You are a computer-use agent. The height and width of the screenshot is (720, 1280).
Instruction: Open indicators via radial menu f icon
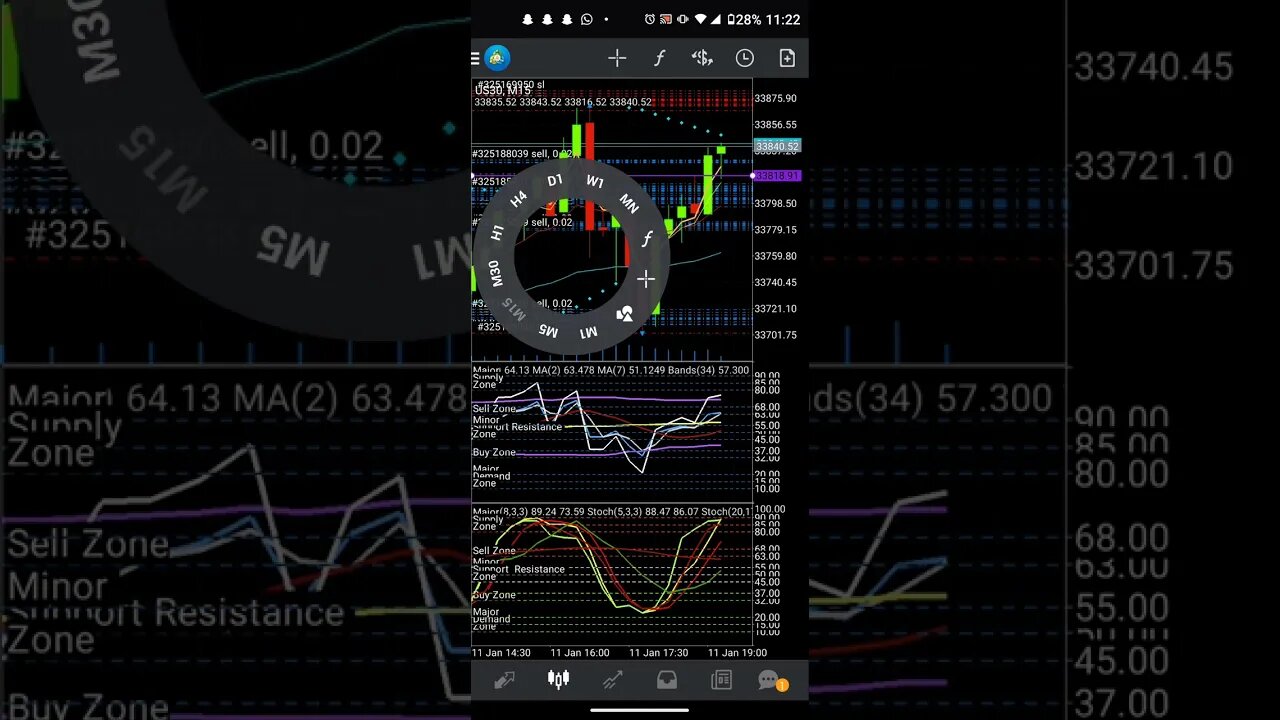[x=646, y=239]
